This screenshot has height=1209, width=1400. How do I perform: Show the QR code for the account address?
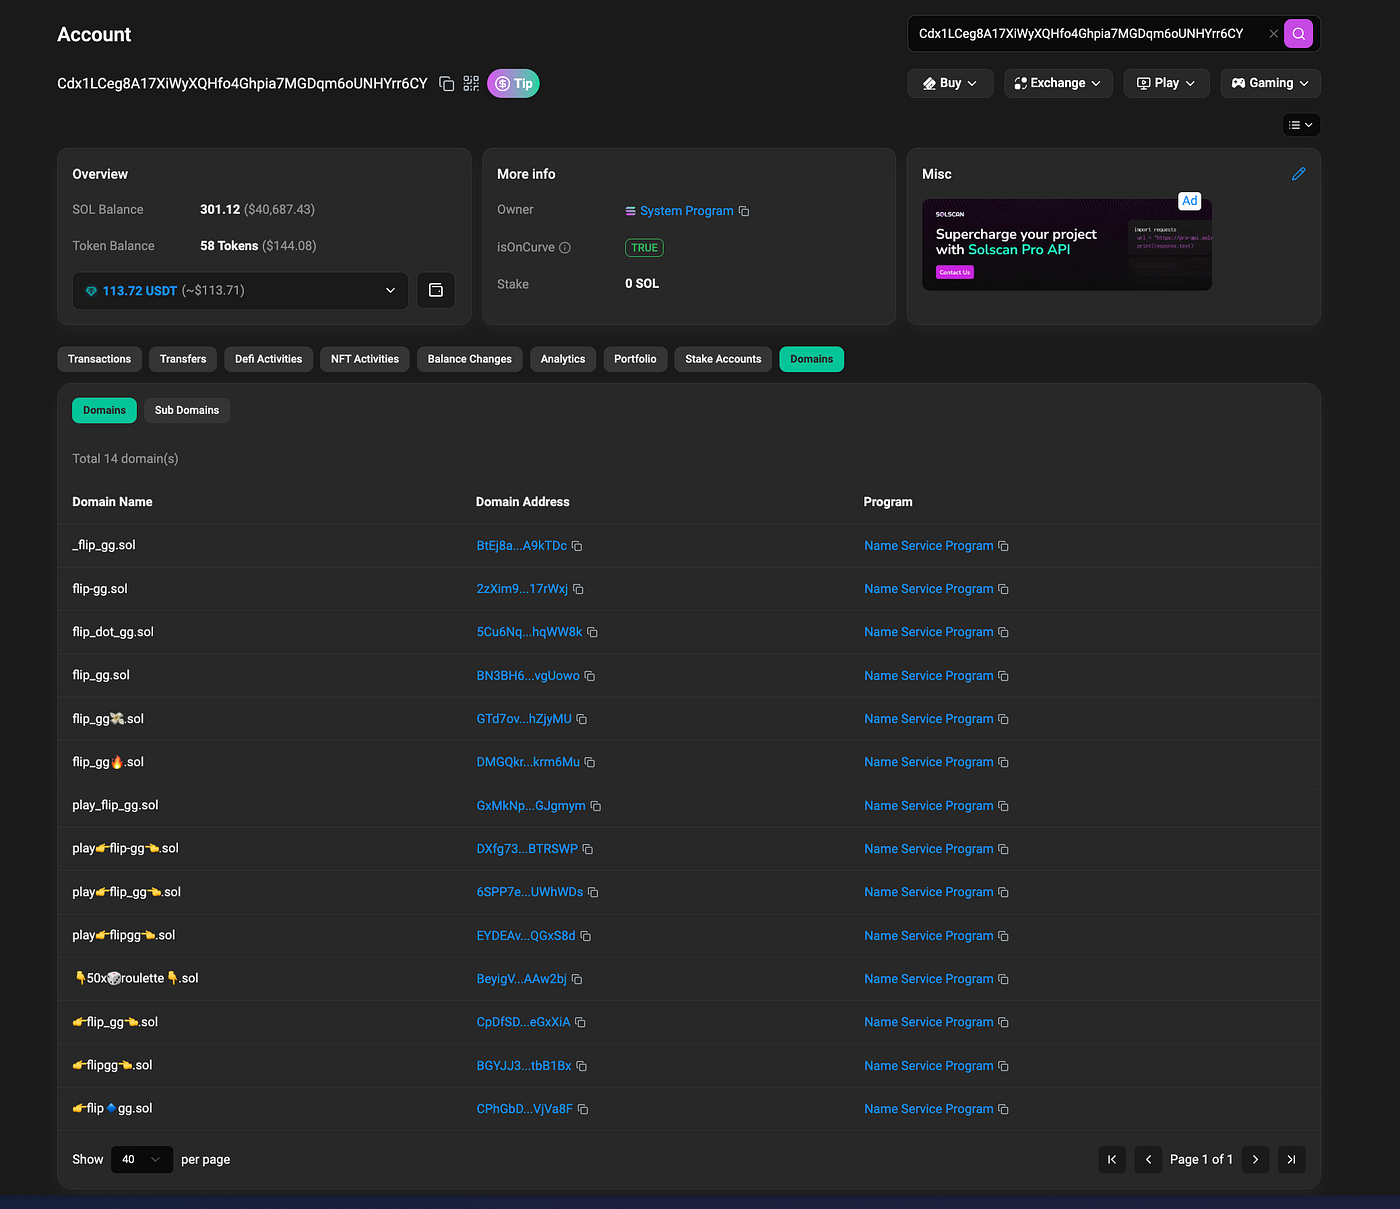471,84
